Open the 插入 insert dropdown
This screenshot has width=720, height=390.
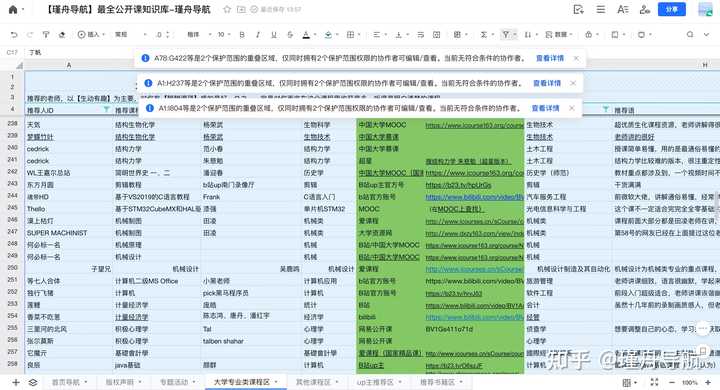tap(91, 34)
